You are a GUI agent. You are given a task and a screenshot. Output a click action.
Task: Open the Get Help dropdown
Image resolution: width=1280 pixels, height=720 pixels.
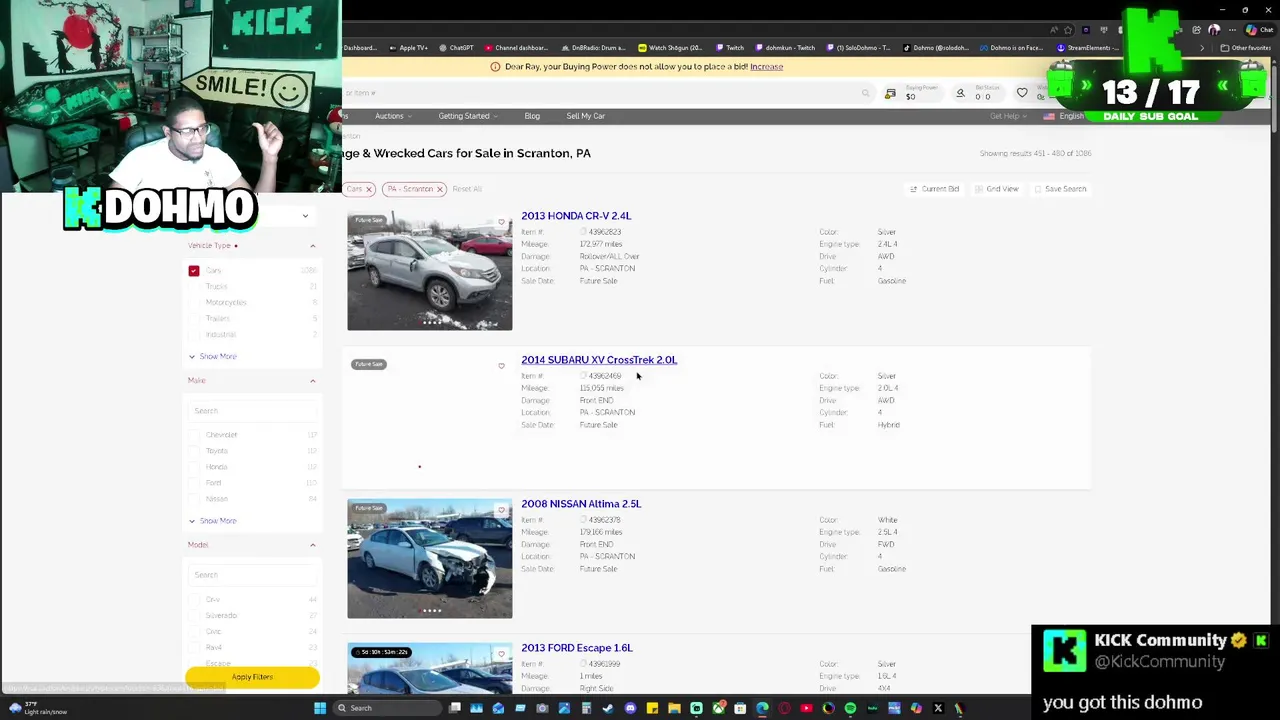pos(1008,116)
